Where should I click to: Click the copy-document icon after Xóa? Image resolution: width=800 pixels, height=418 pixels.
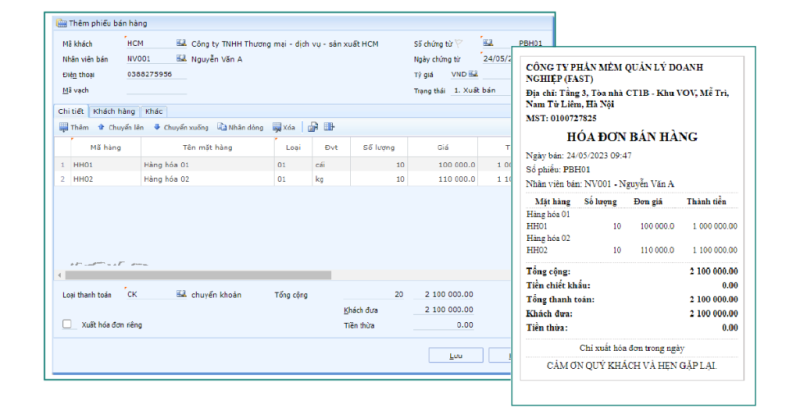(x=313, y=127)
